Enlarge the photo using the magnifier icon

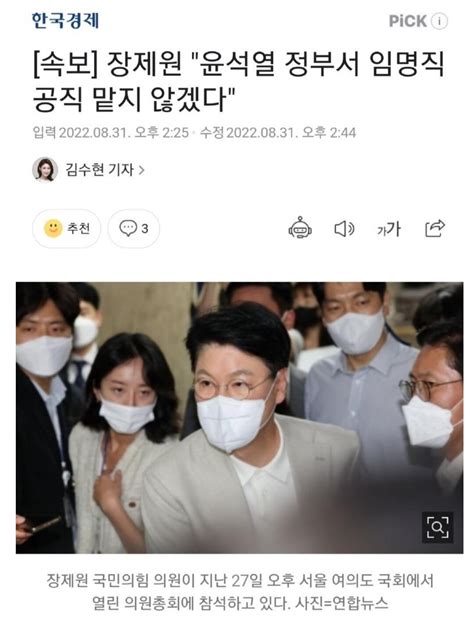pos(438,527)
